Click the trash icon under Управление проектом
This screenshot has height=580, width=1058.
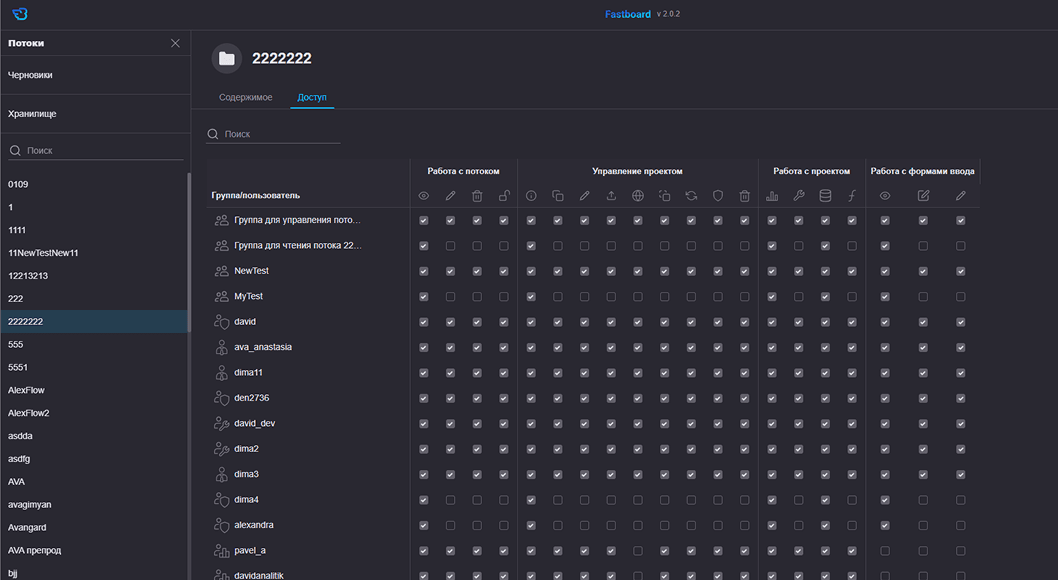tap(744, 196)
